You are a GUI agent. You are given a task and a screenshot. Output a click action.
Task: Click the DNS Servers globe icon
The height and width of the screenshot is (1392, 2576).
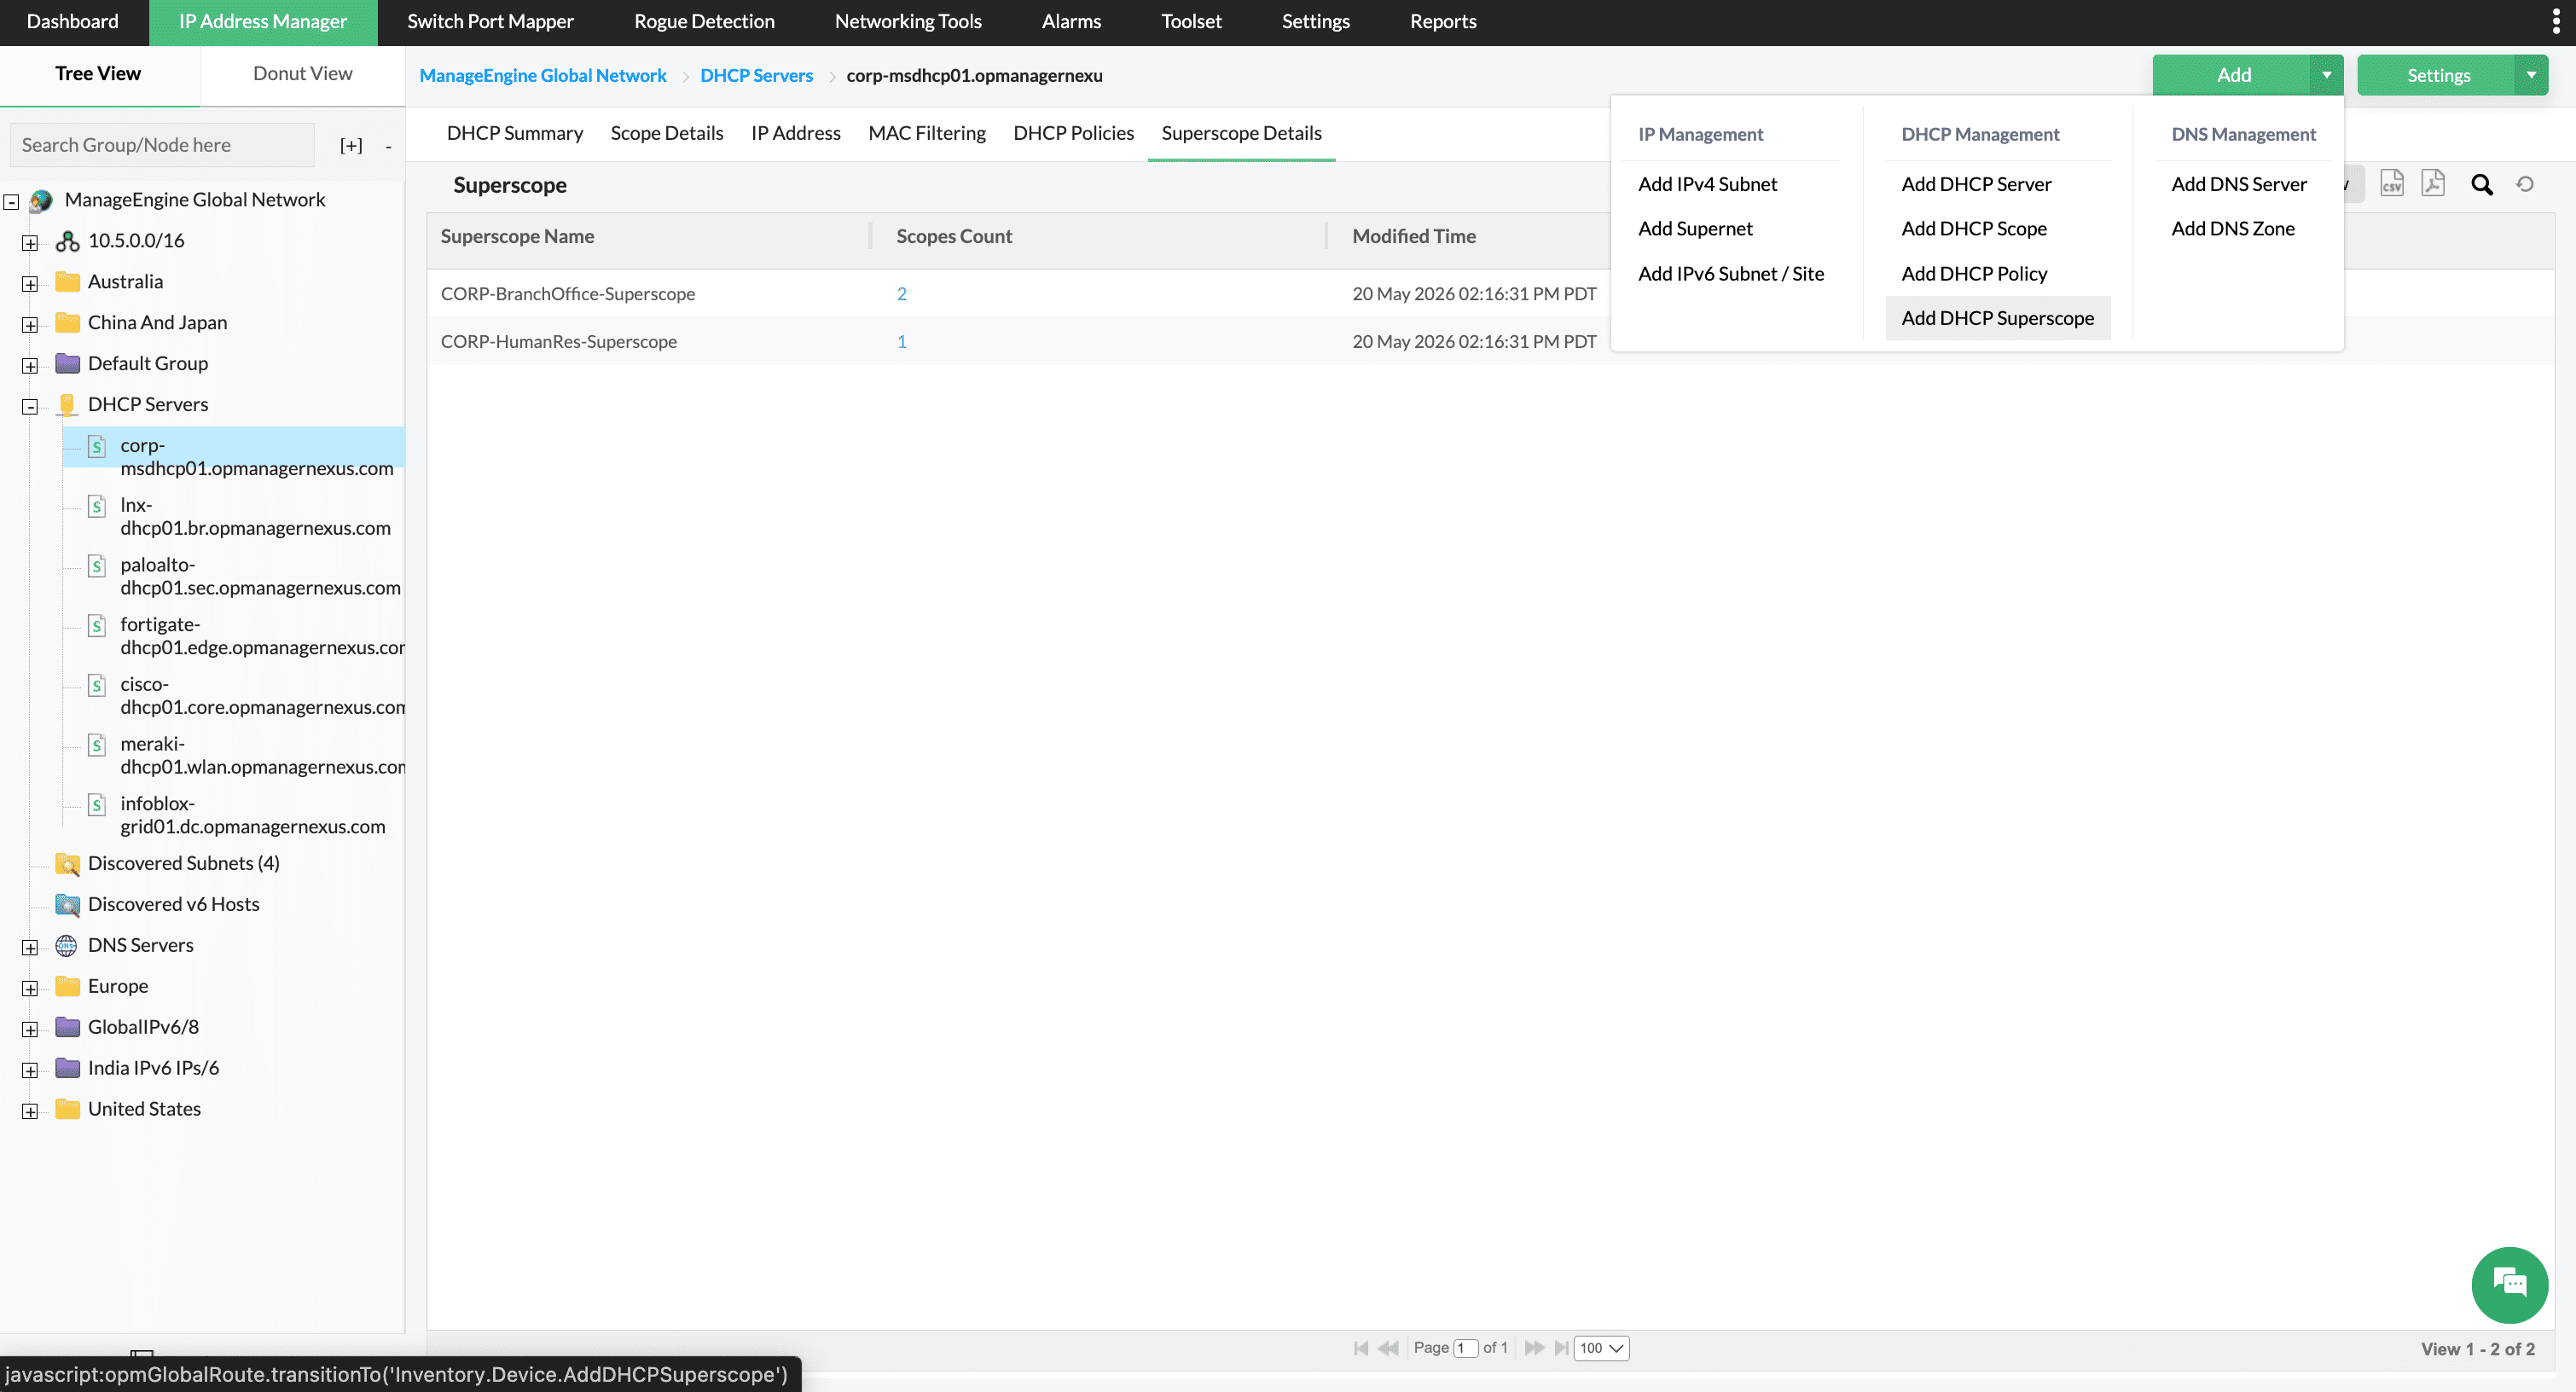tap(67, 945)
